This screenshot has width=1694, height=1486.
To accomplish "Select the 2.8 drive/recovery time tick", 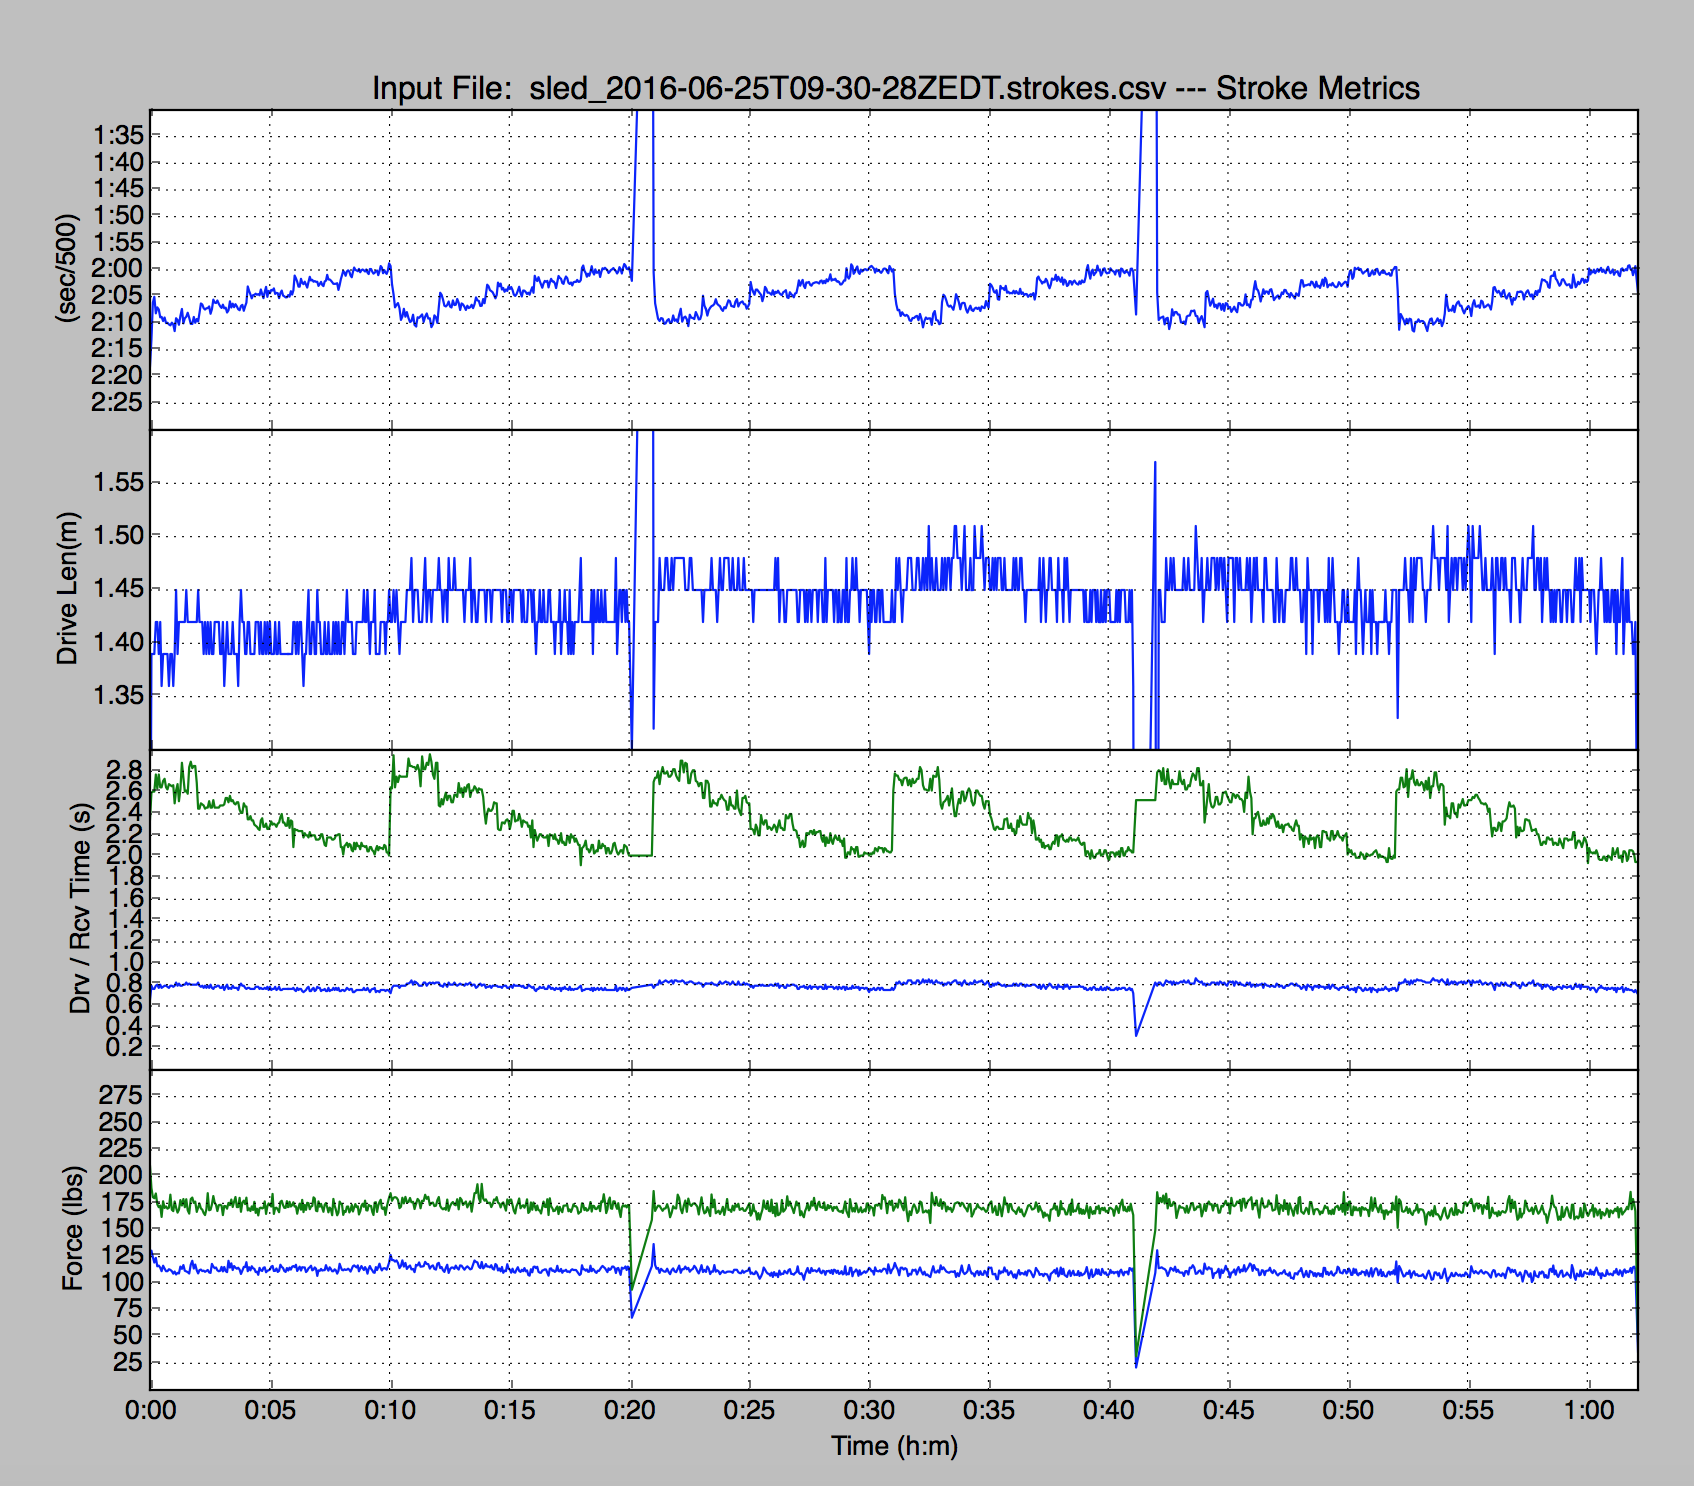I will click(x=125, y=769).
